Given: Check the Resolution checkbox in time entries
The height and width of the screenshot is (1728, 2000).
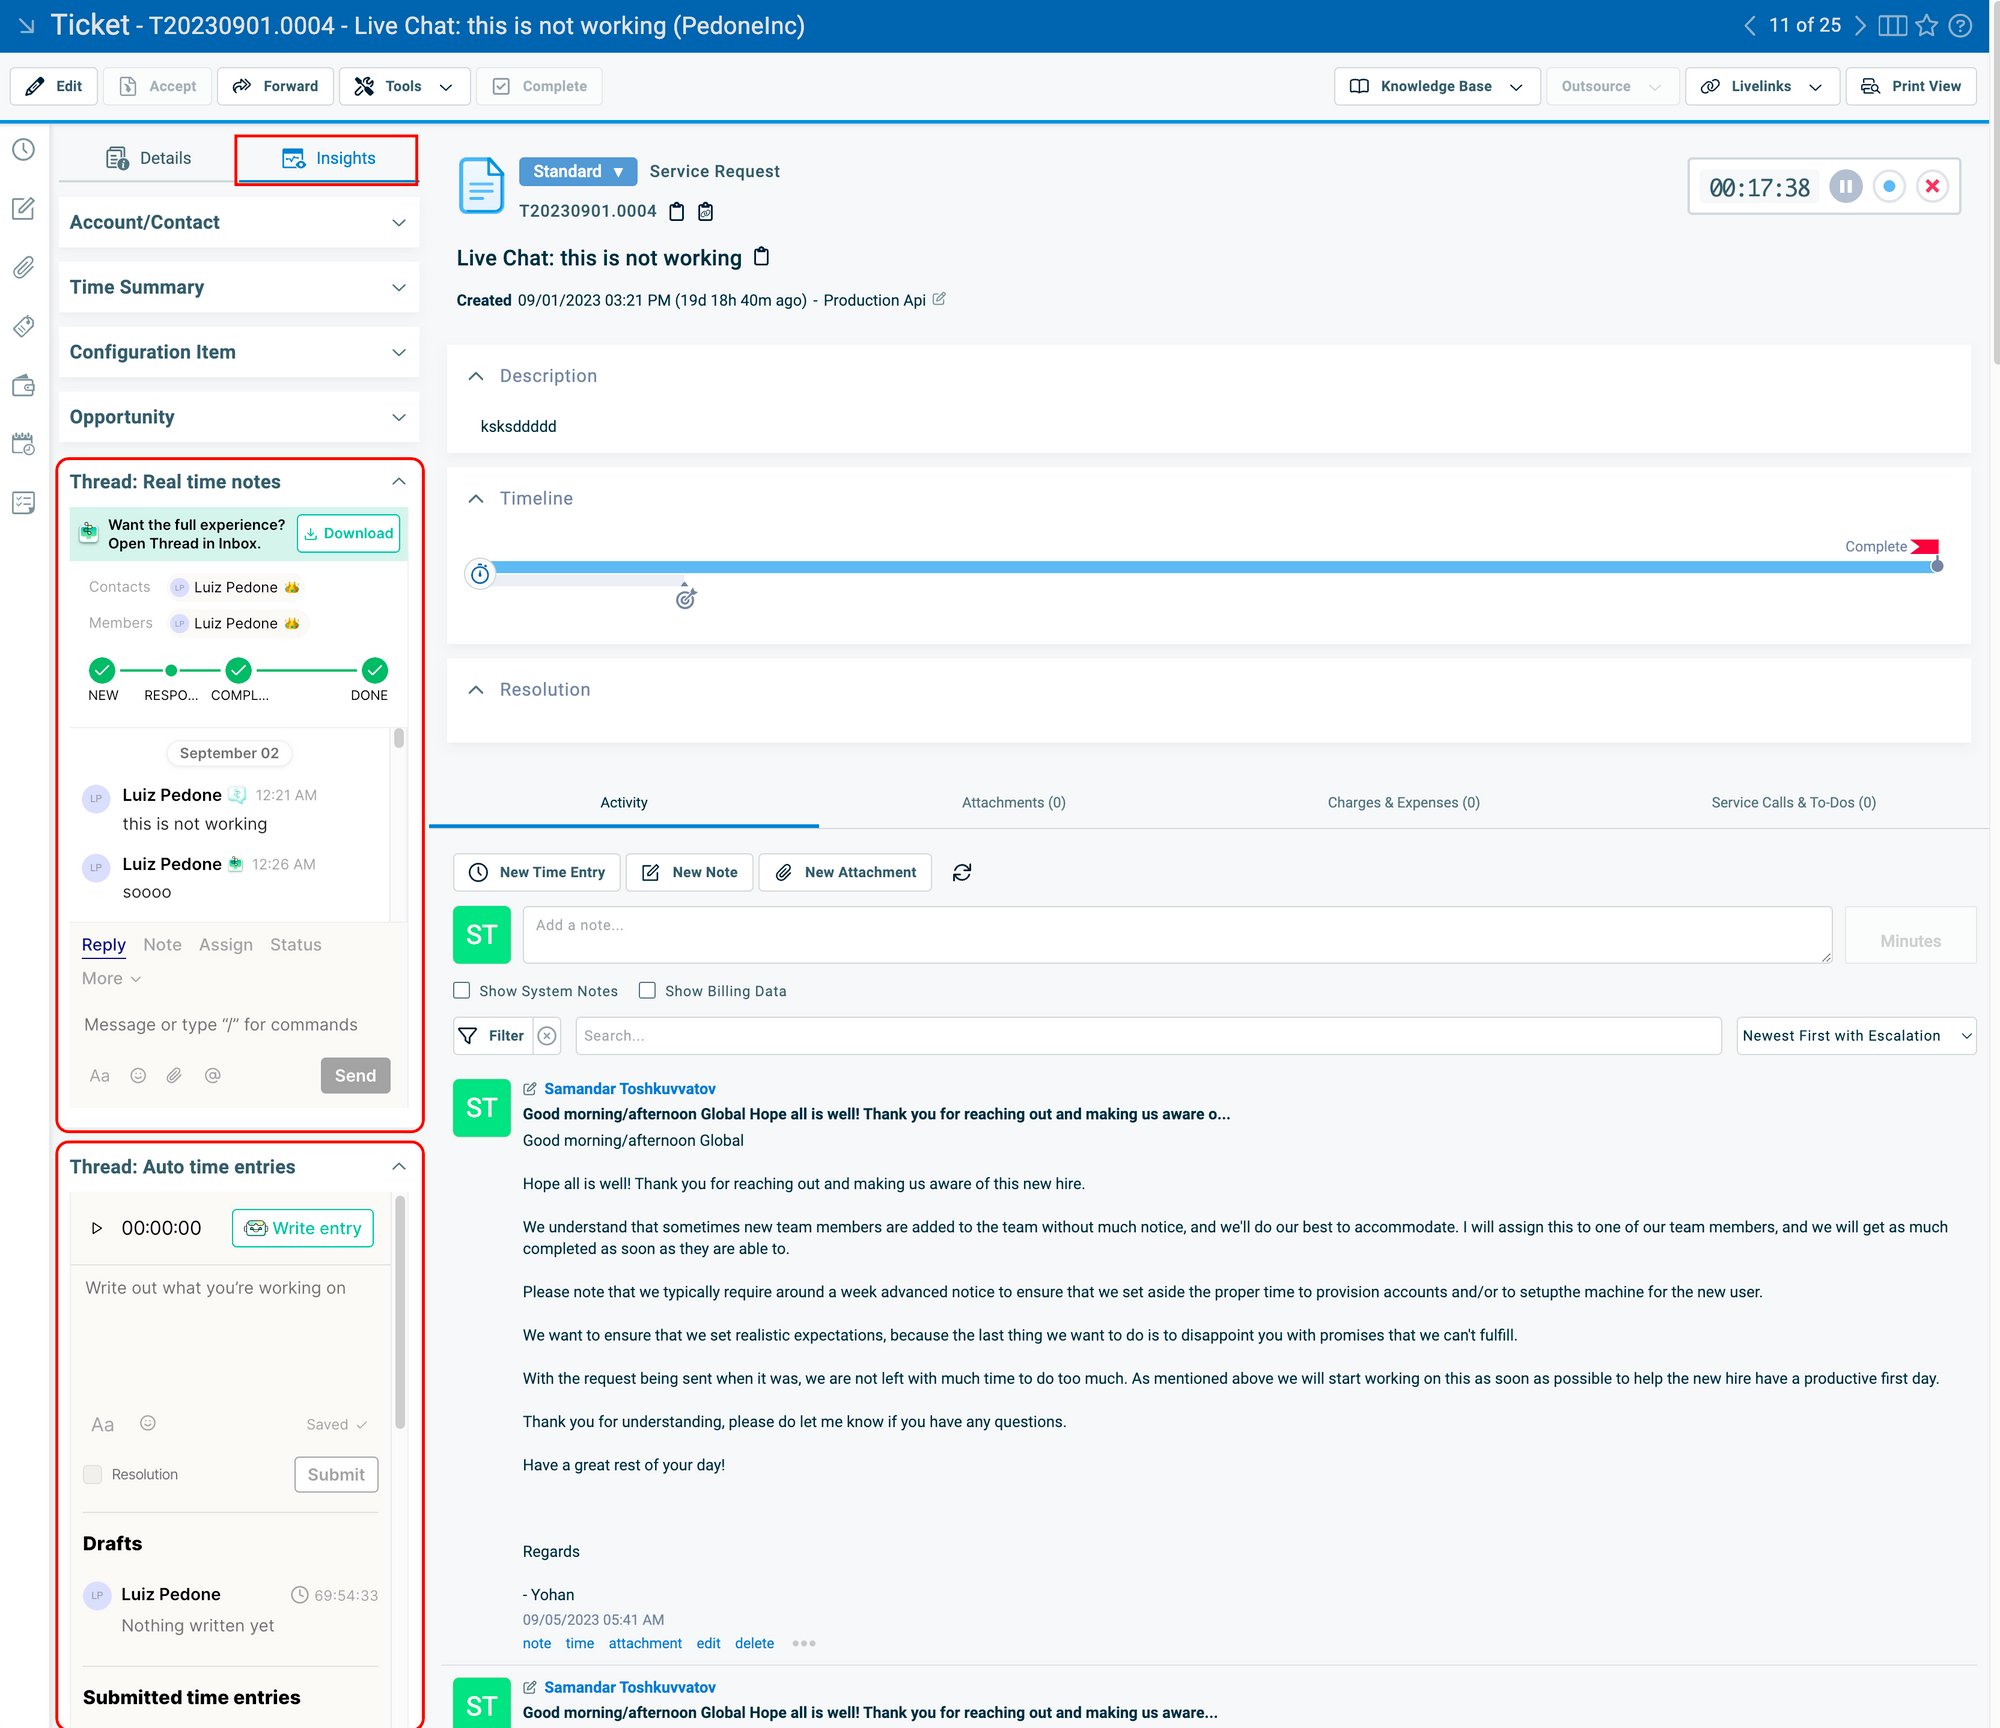Looking at the screenshot, I should [x=93, y=1474].
